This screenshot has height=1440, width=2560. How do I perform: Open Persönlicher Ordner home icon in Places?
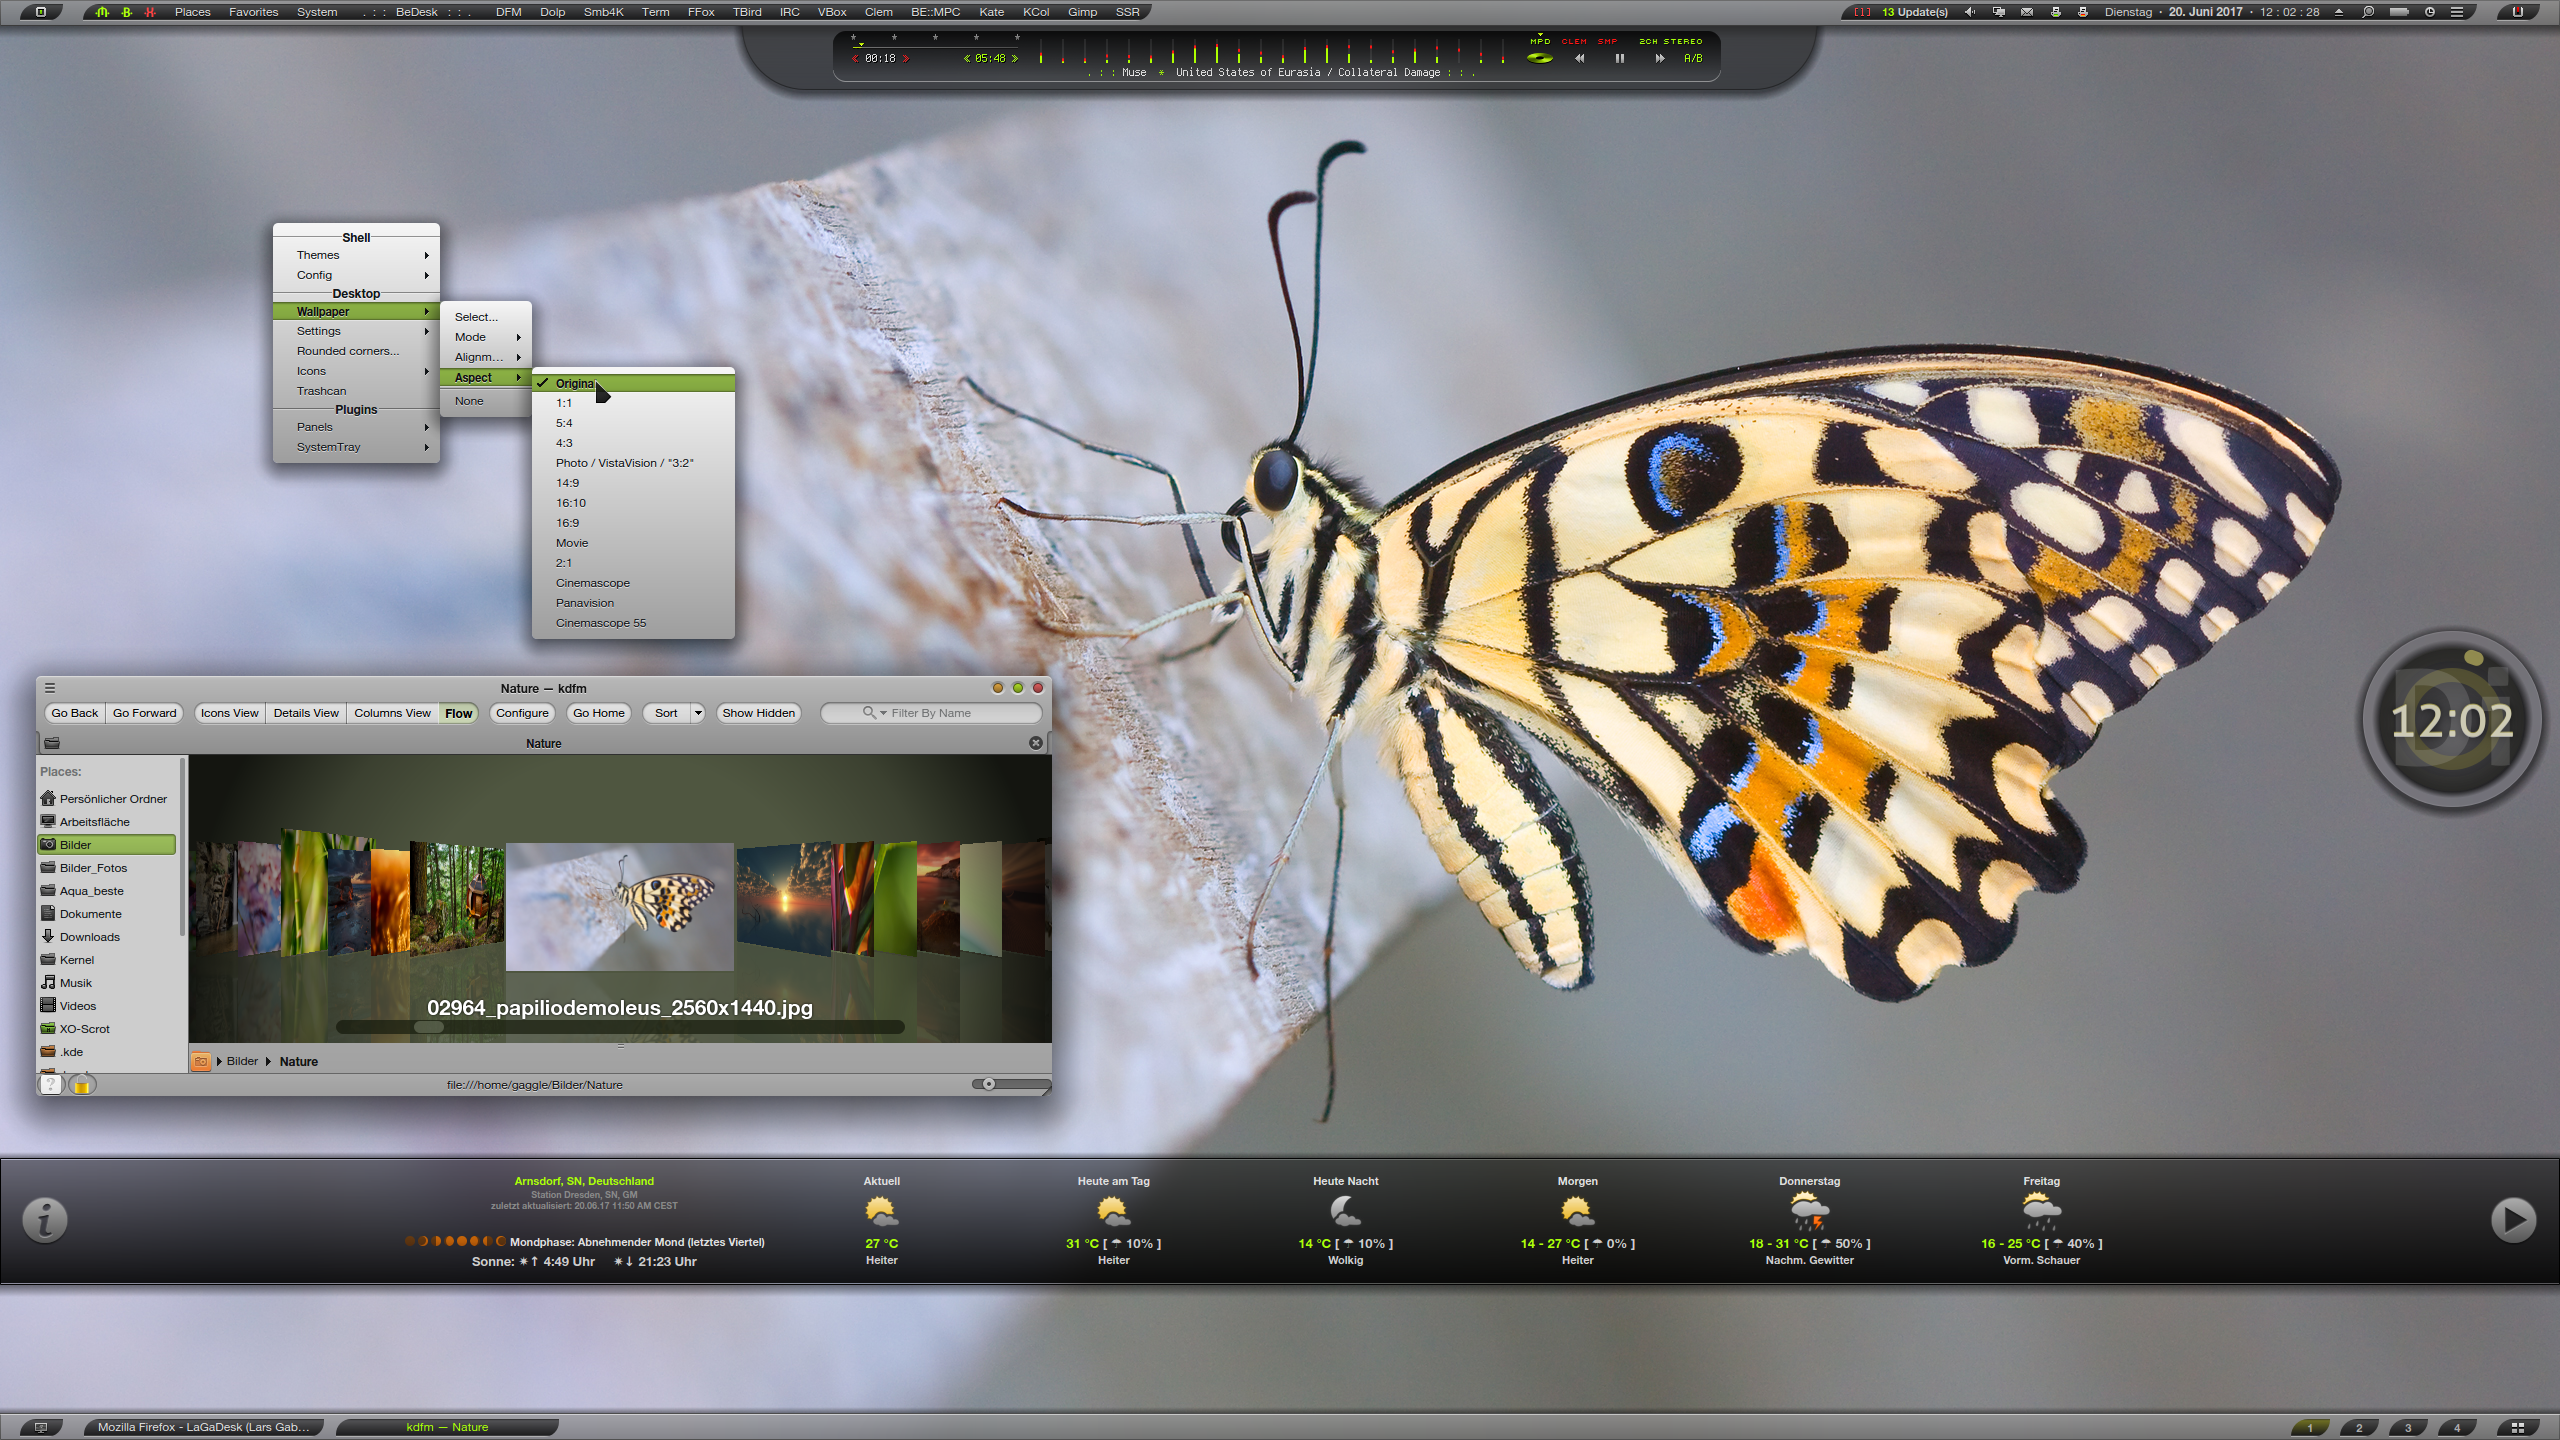click(x=47, y=798)
